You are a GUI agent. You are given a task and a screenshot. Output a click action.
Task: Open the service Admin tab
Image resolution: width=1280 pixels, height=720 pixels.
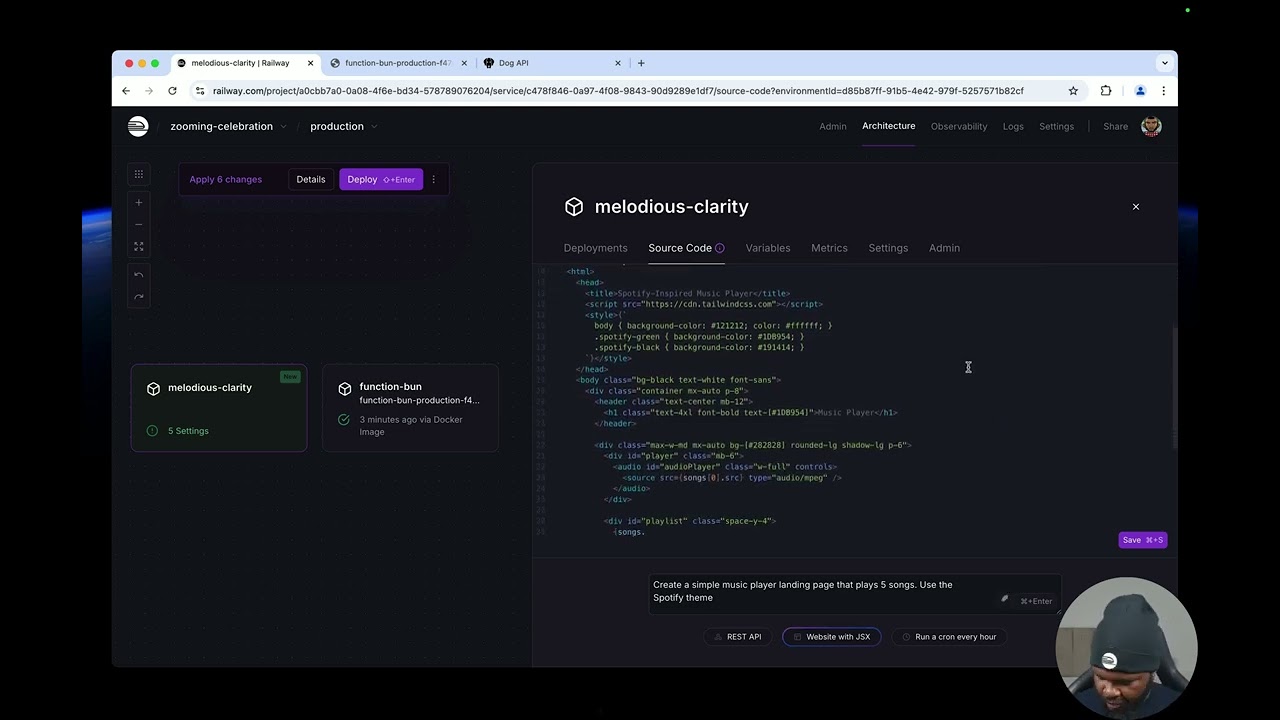click(x=944, y=248)
